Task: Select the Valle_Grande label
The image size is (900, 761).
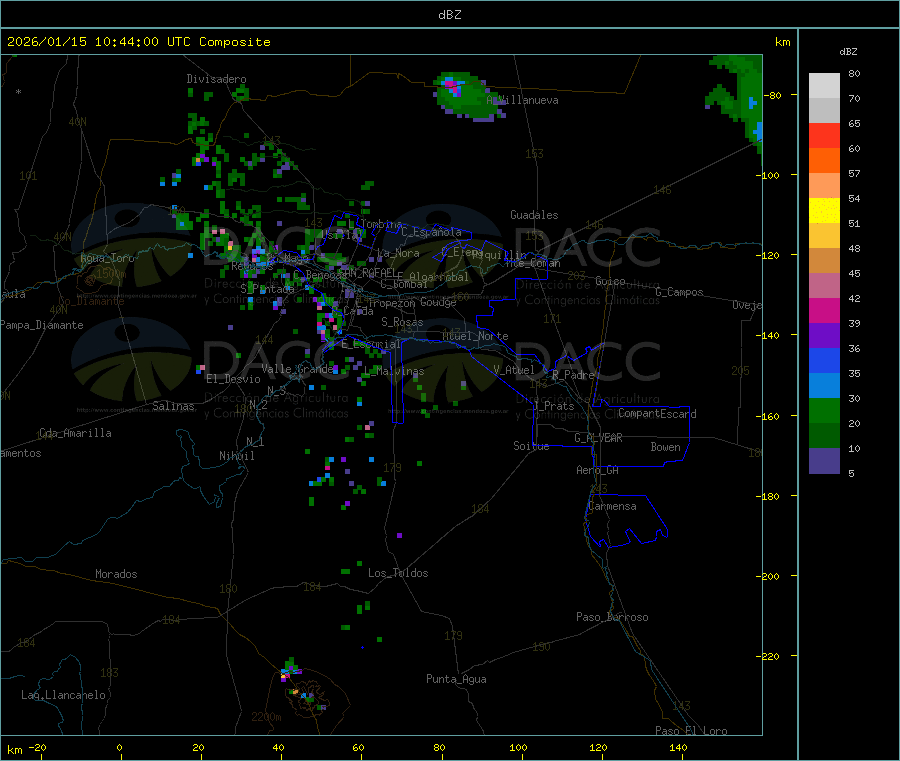Action: [x=297, y=368]
